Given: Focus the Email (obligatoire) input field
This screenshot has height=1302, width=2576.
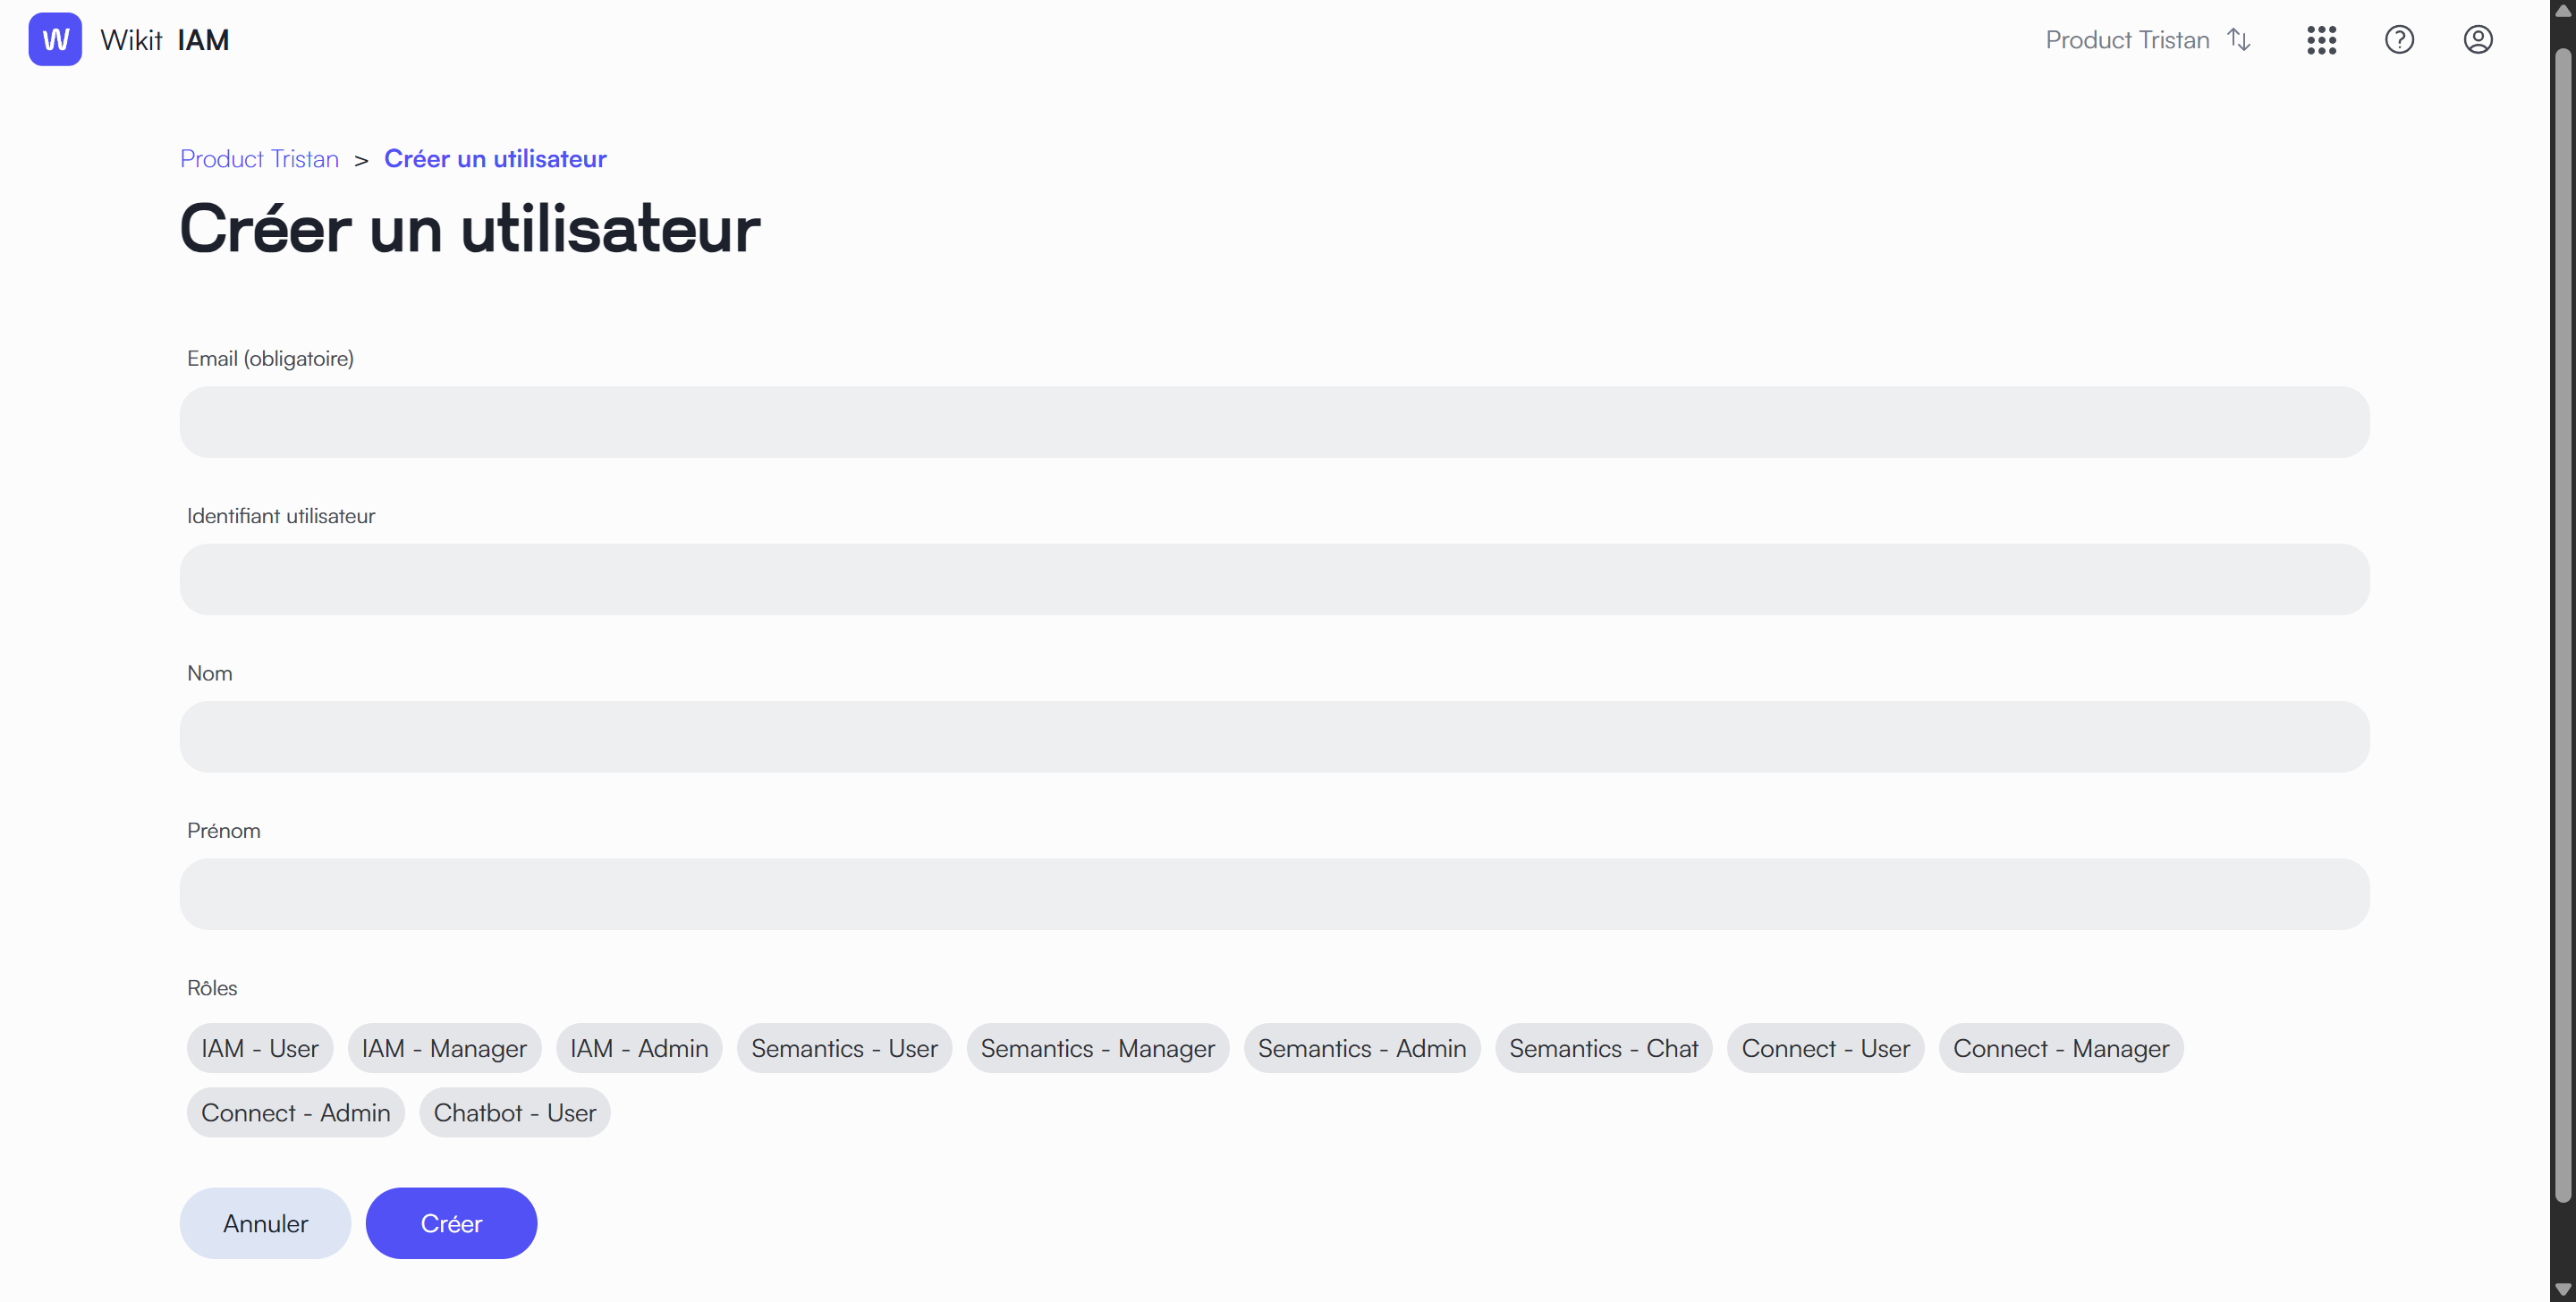Looking at the screenshot, I should (1274, 422).
